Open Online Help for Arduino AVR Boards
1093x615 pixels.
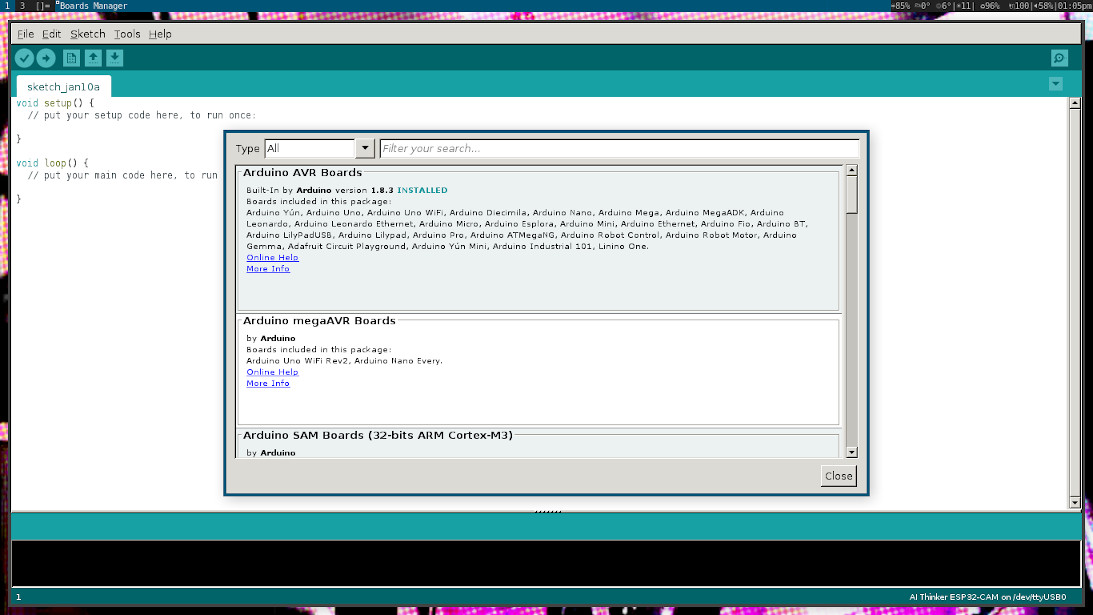click(x=272, y=258)
